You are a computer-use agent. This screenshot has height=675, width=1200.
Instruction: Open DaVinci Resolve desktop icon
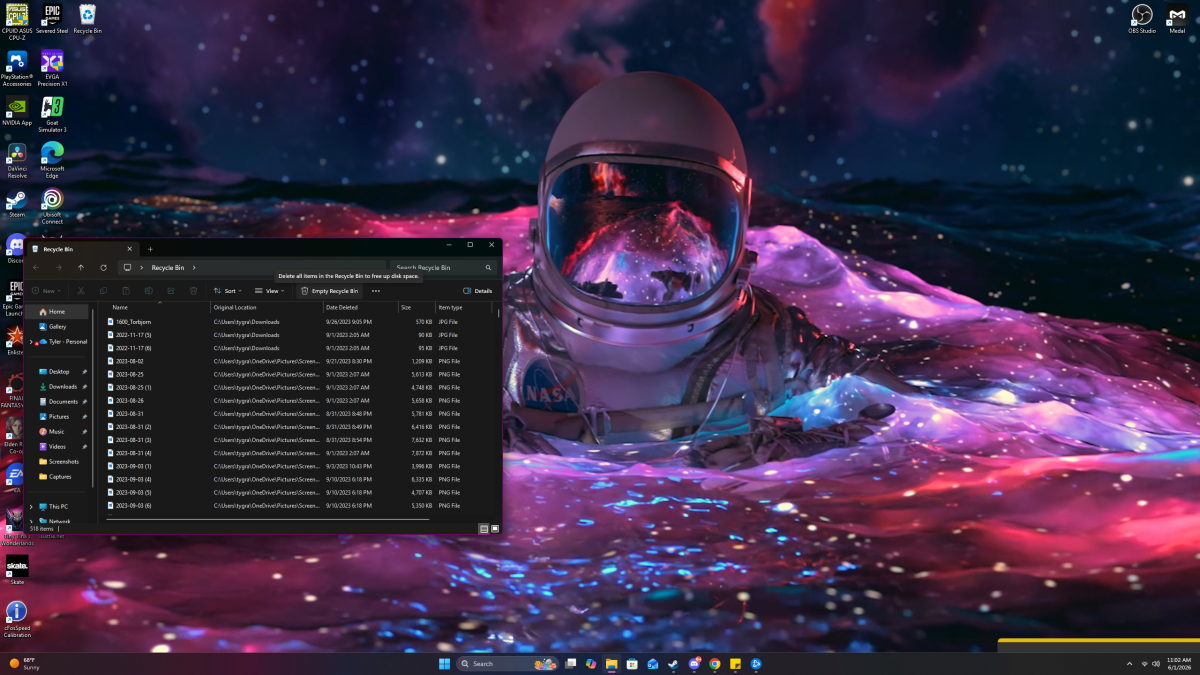[x=17, y=160]
